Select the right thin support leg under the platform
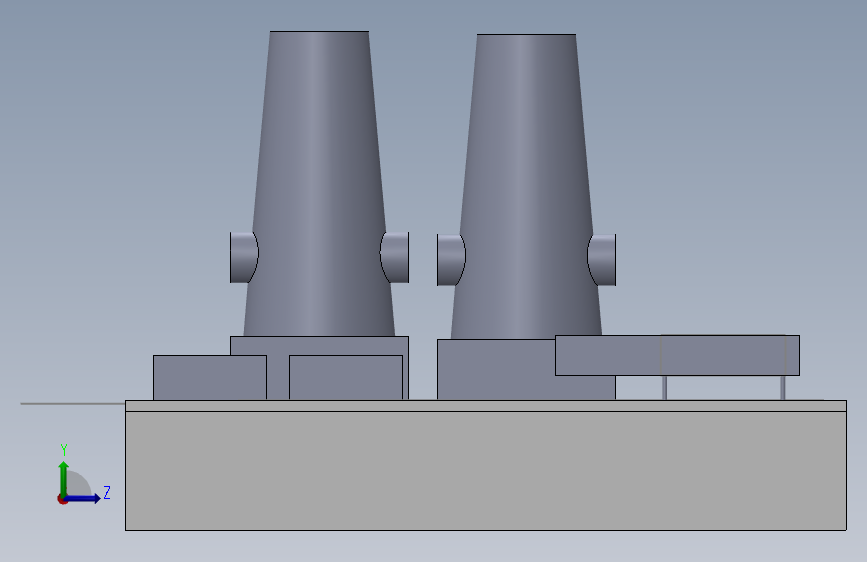Screen dimensions: 867x562 coord(782,388)
